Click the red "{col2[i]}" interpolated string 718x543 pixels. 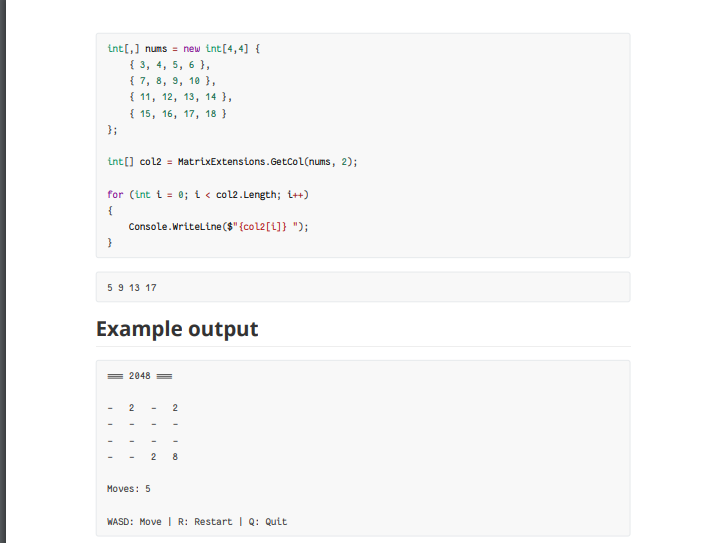[263, 227]
